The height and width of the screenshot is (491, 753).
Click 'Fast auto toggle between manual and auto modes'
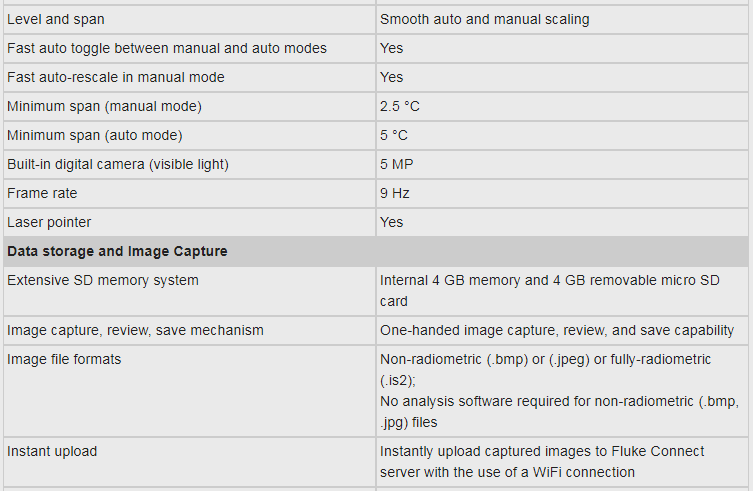167,48
